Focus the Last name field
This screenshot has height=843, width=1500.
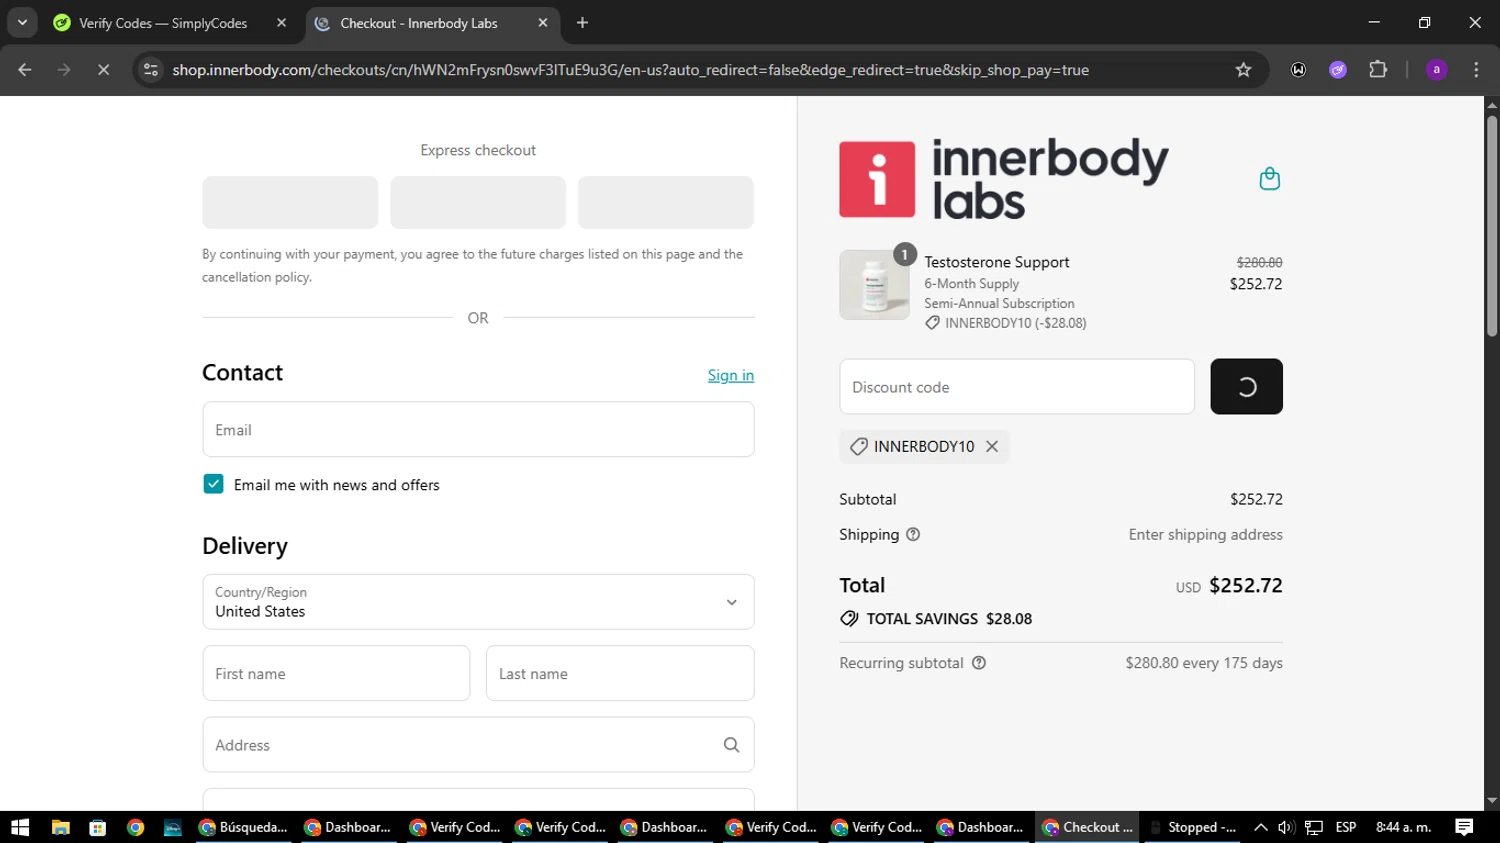(620, 673)
